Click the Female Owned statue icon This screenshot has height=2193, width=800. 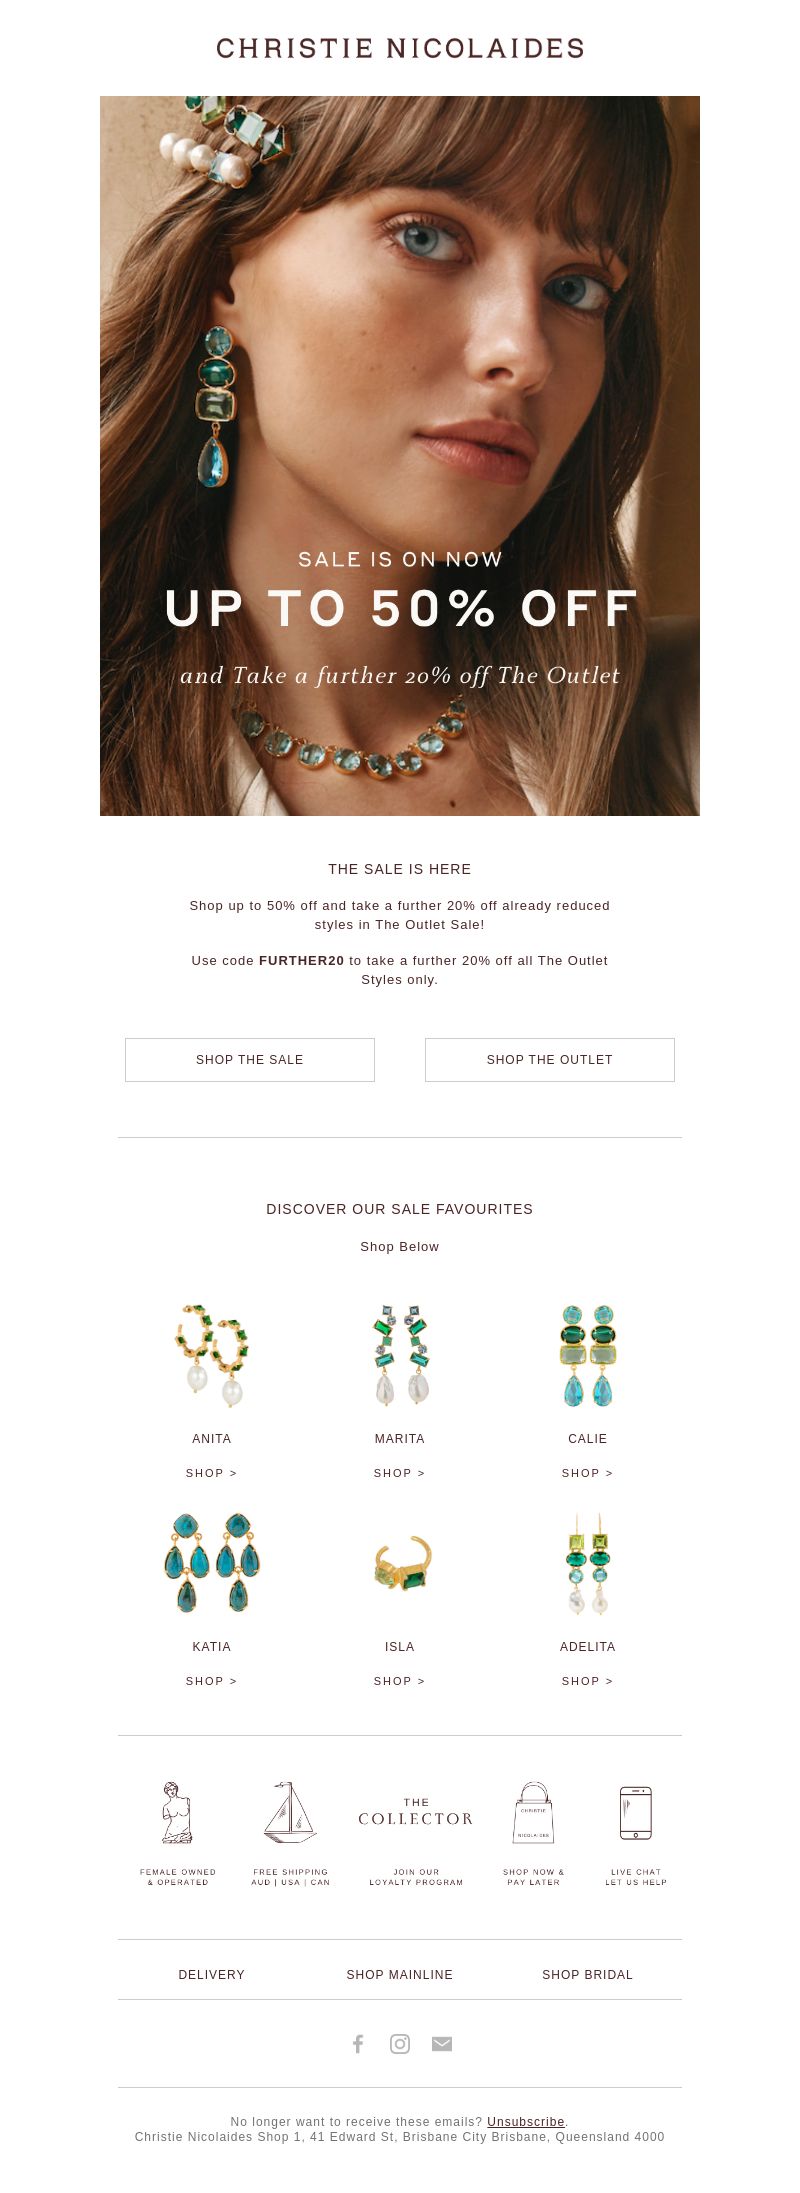pos(177,1812)
